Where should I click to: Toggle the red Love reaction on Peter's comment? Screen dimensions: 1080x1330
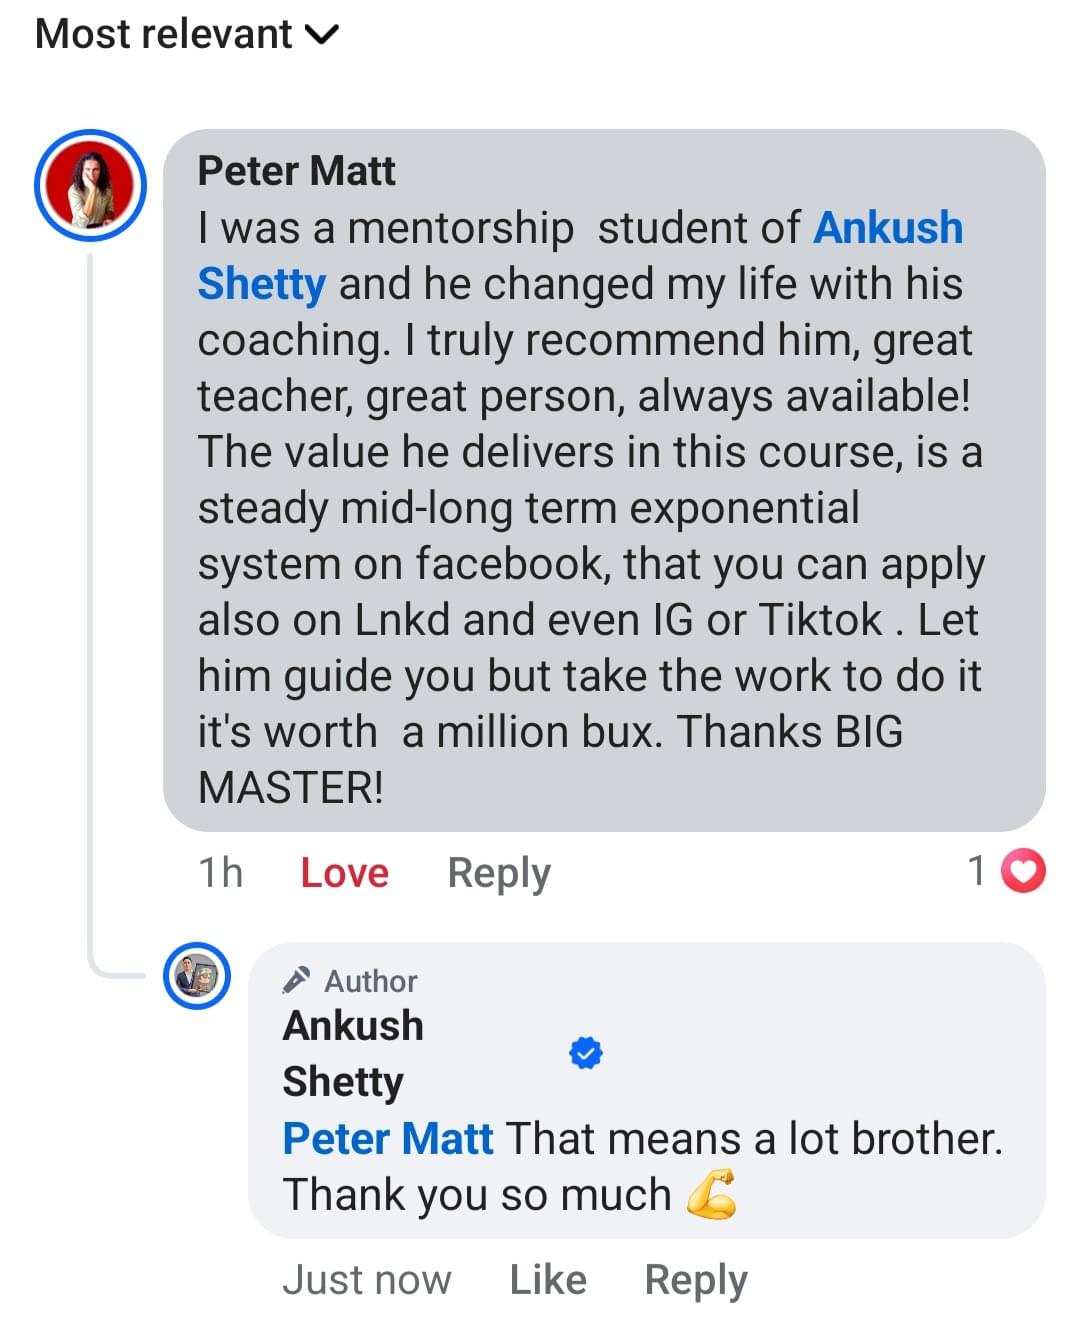click(344, 873)
